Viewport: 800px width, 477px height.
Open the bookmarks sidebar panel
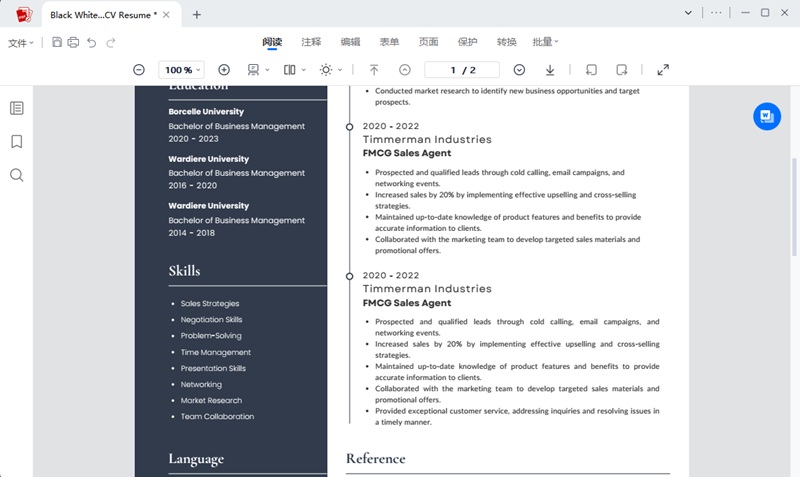17,141
